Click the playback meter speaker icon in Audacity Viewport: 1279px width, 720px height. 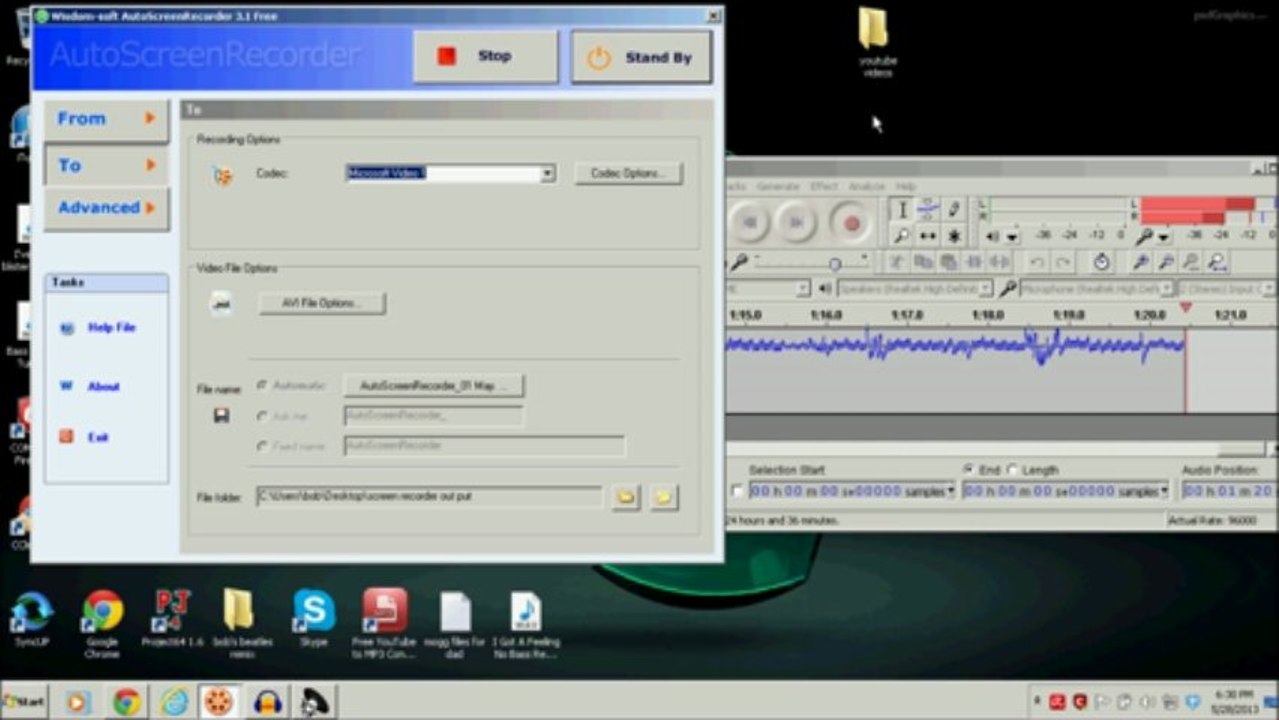[x=992, y=236]
